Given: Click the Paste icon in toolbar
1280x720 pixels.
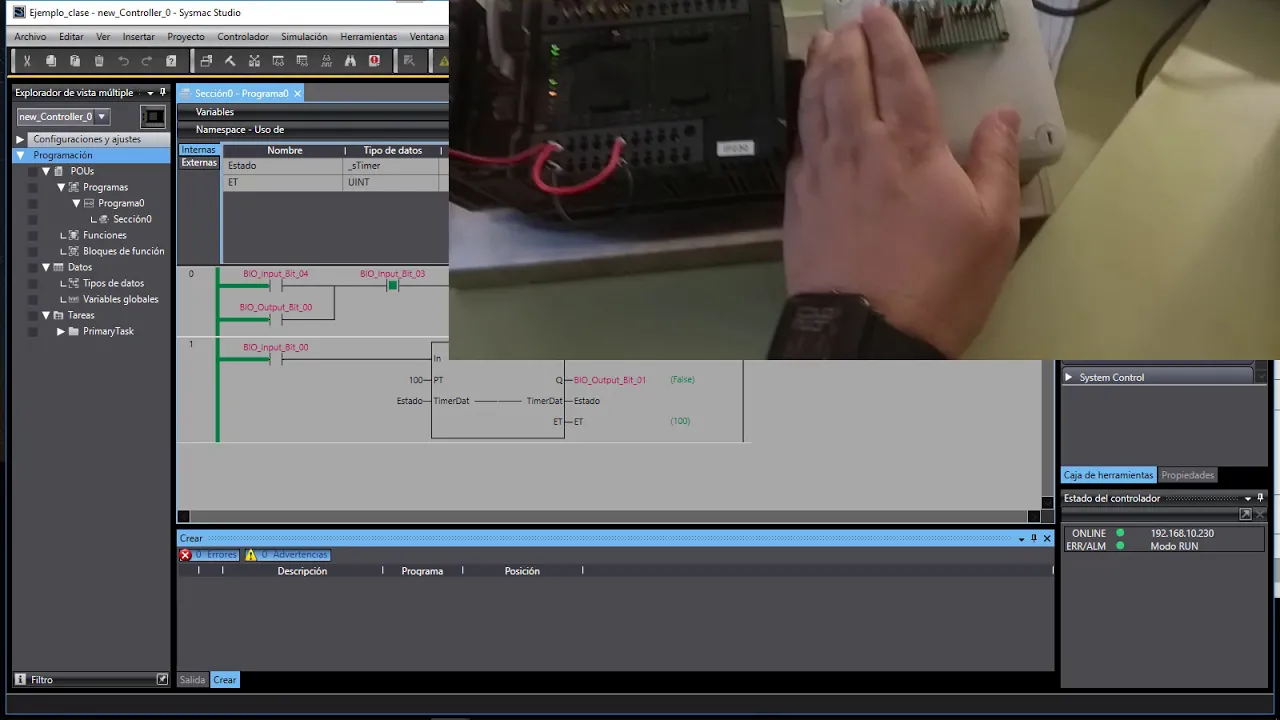Looking at the screenshot, I should (75, 61).
